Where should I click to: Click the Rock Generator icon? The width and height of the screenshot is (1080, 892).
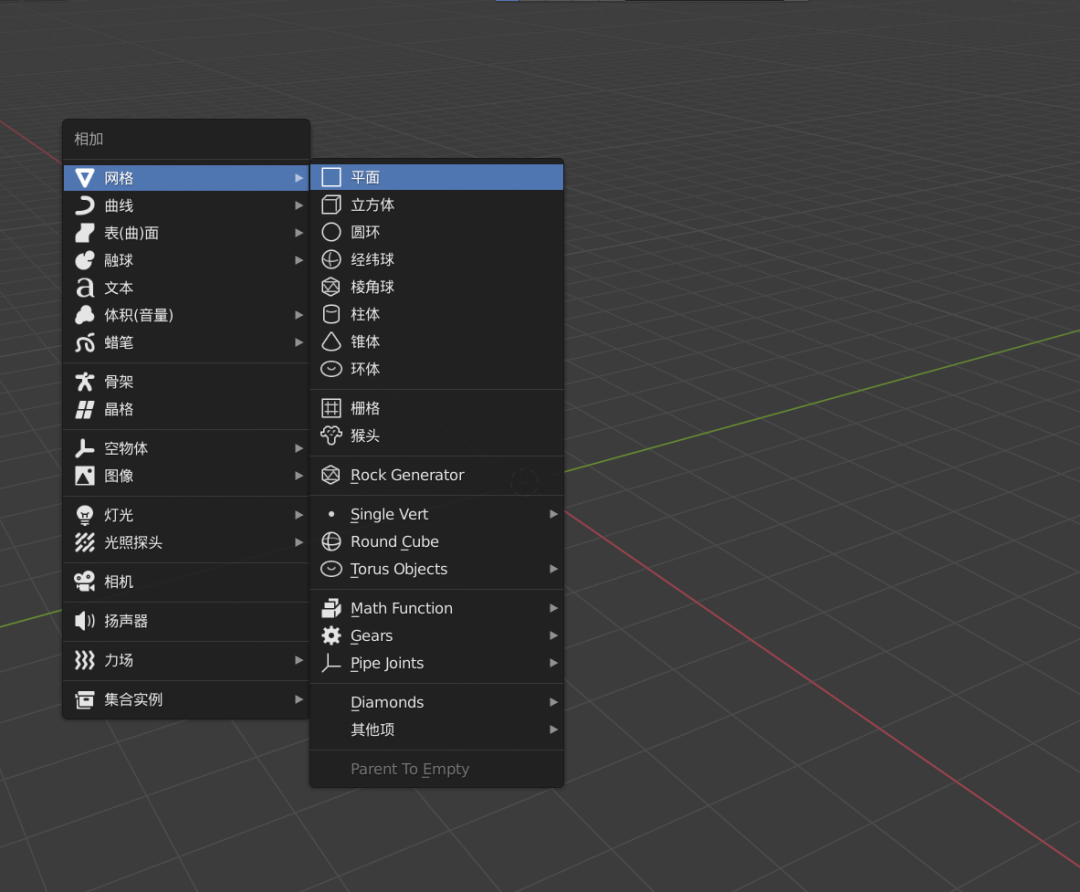(x=331, y=475)
